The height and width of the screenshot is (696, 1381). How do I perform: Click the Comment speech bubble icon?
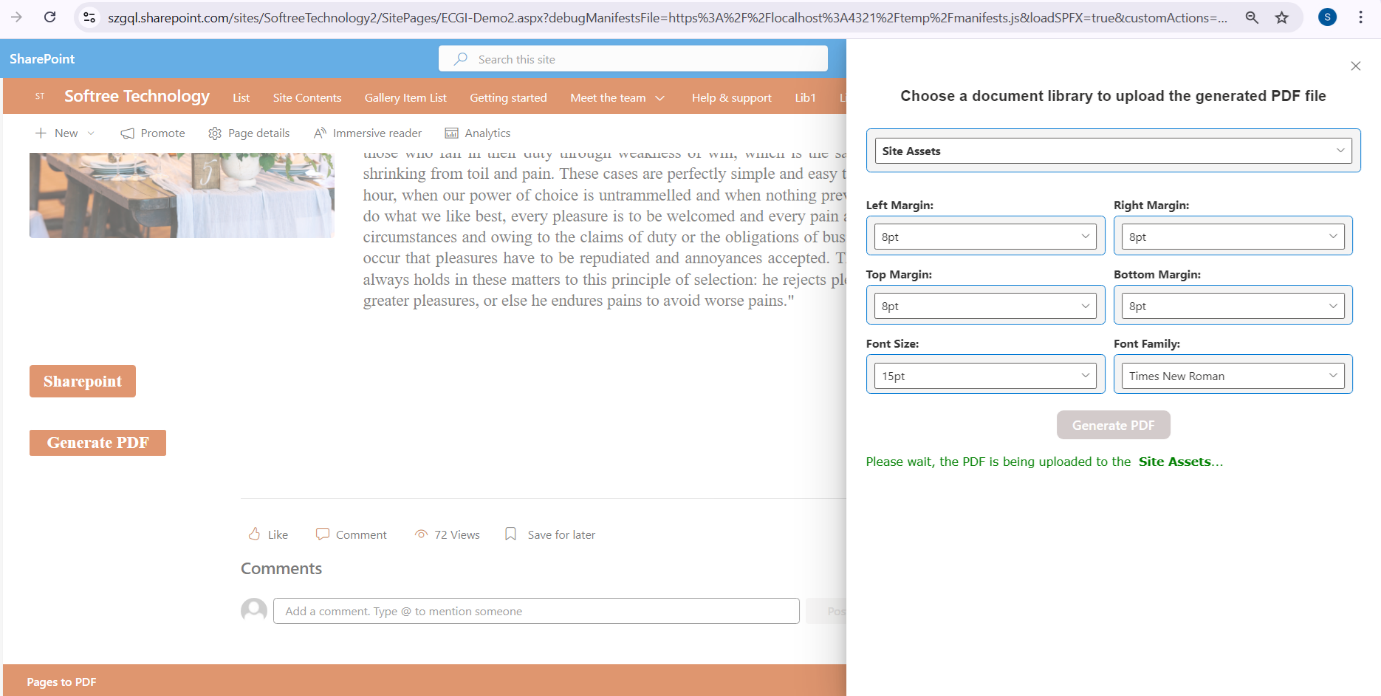[x=322, y=534]
